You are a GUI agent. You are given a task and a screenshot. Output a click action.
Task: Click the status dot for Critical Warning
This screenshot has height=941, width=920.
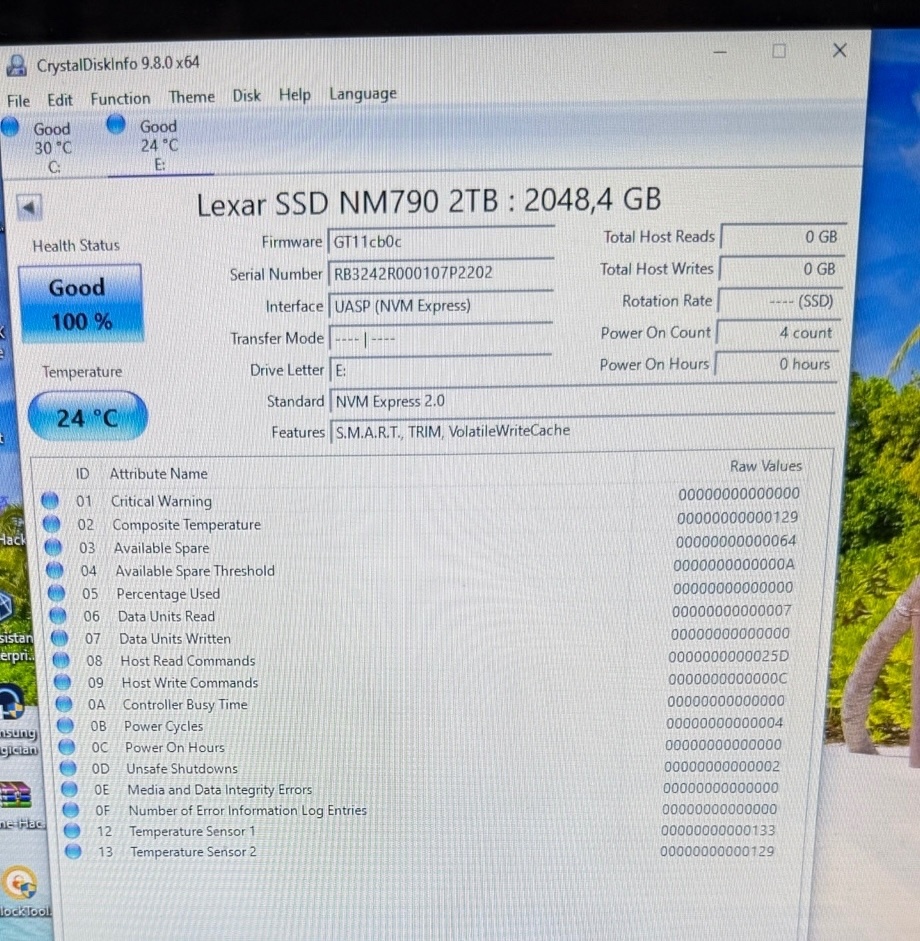50,500
